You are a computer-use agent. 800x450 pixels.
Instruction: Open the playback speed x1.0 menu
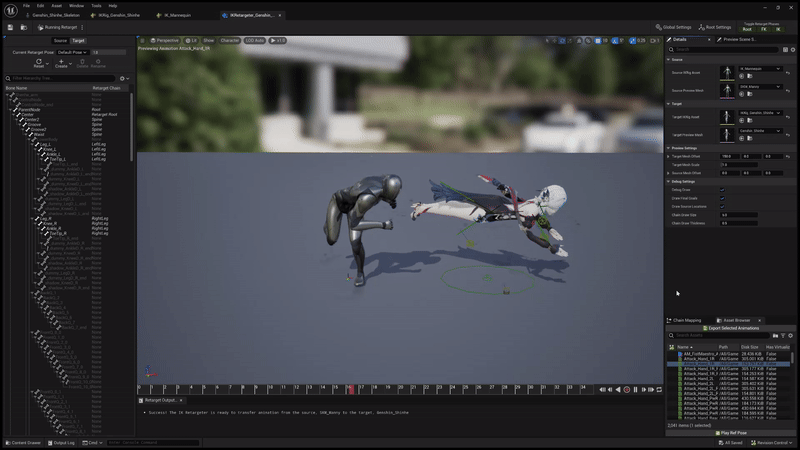click(278, 40)
